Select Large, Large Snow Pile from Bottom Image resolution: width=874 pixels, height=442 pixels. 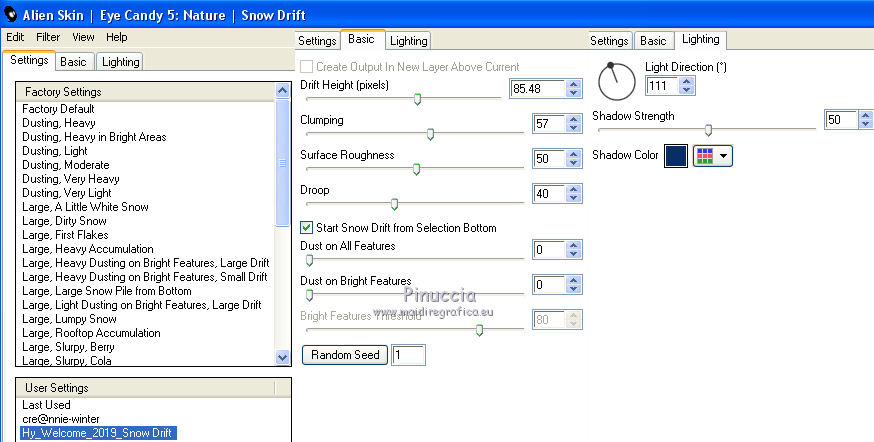[x=106, y=291]
